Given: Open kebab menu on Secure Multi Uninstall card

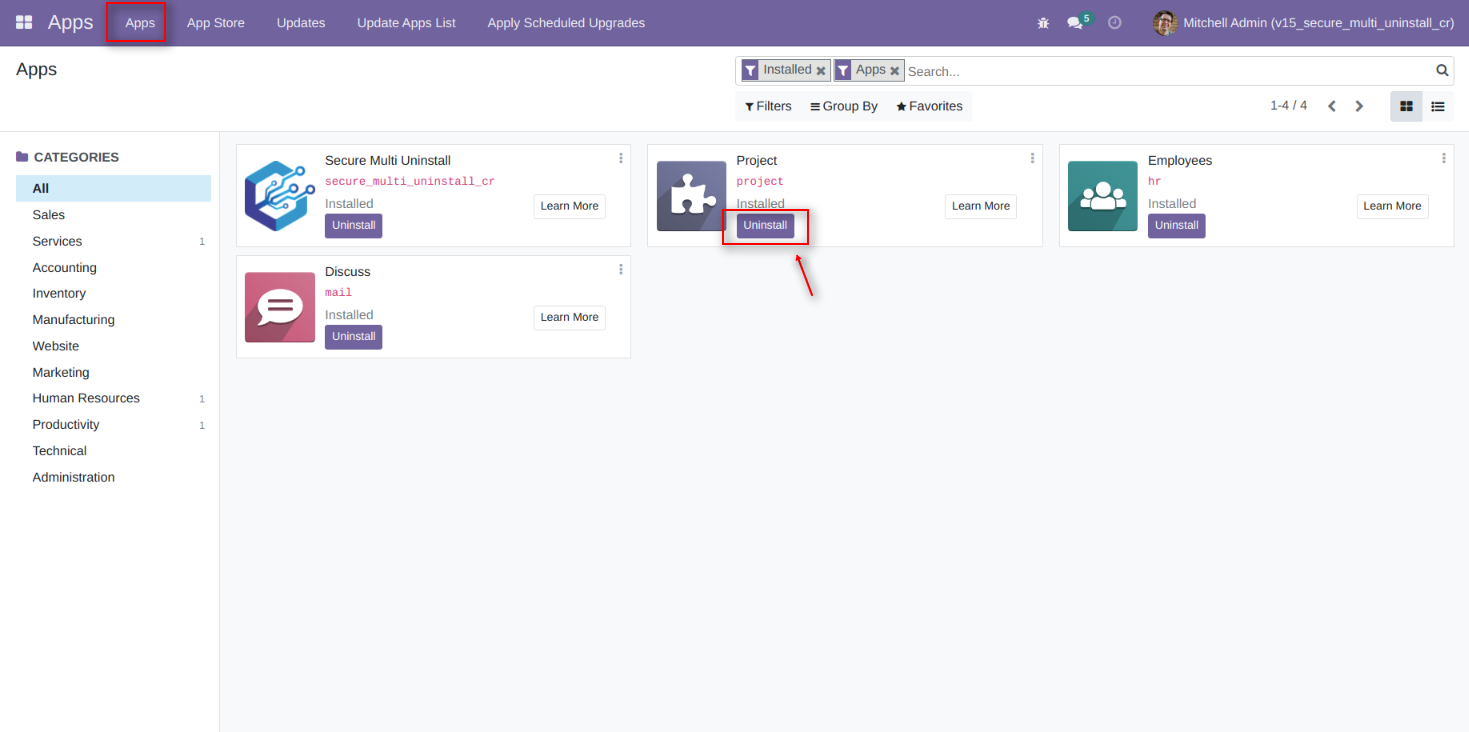Looking at the screenshot, I should [x=621, y=158].
